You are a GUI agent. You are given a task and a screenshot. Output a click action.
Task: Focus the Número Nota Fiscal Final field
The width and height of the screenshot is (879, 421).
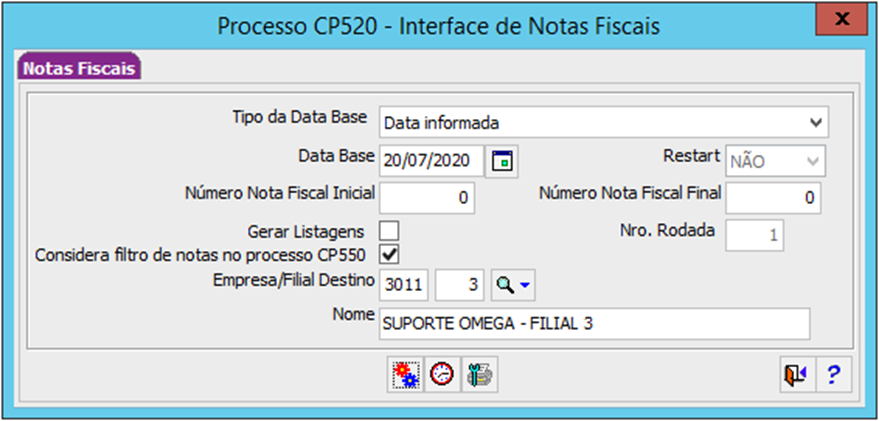pos(773,198)
